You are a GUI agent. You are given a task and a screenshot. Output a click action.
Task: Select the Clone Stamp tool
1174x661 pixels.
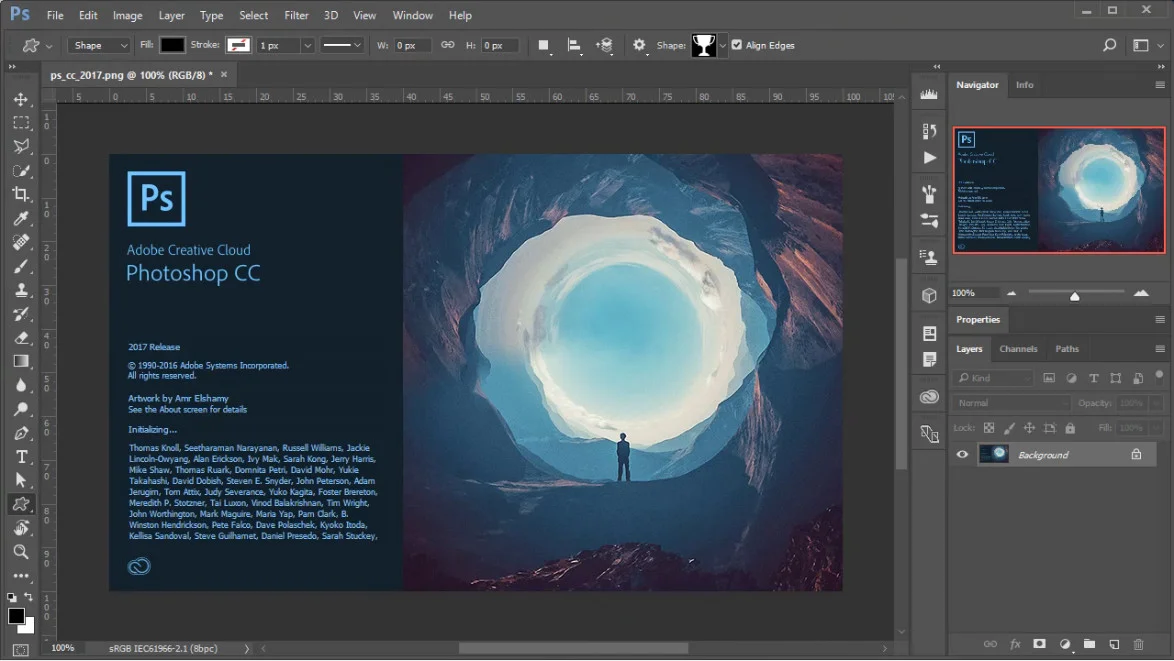(22, 290)
